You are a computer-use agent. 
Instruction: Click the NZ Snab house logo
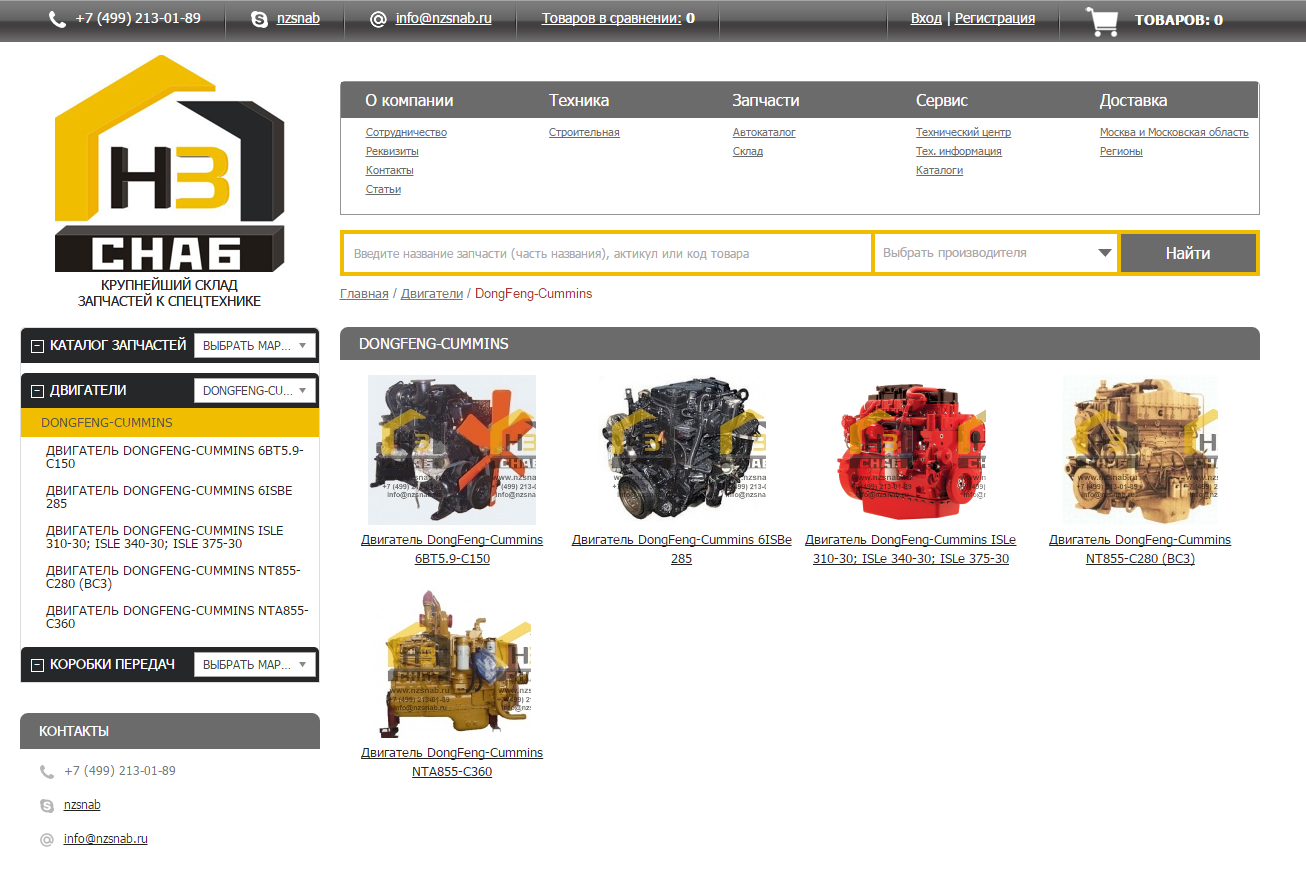(x=170, y=164)
